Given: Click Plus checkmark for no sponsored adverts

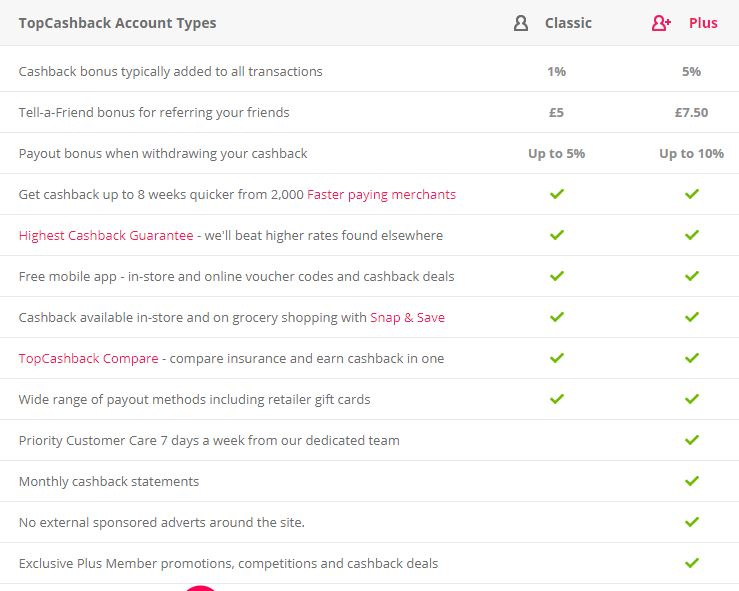Looking at the screenshot, I should tap(692, 522).
